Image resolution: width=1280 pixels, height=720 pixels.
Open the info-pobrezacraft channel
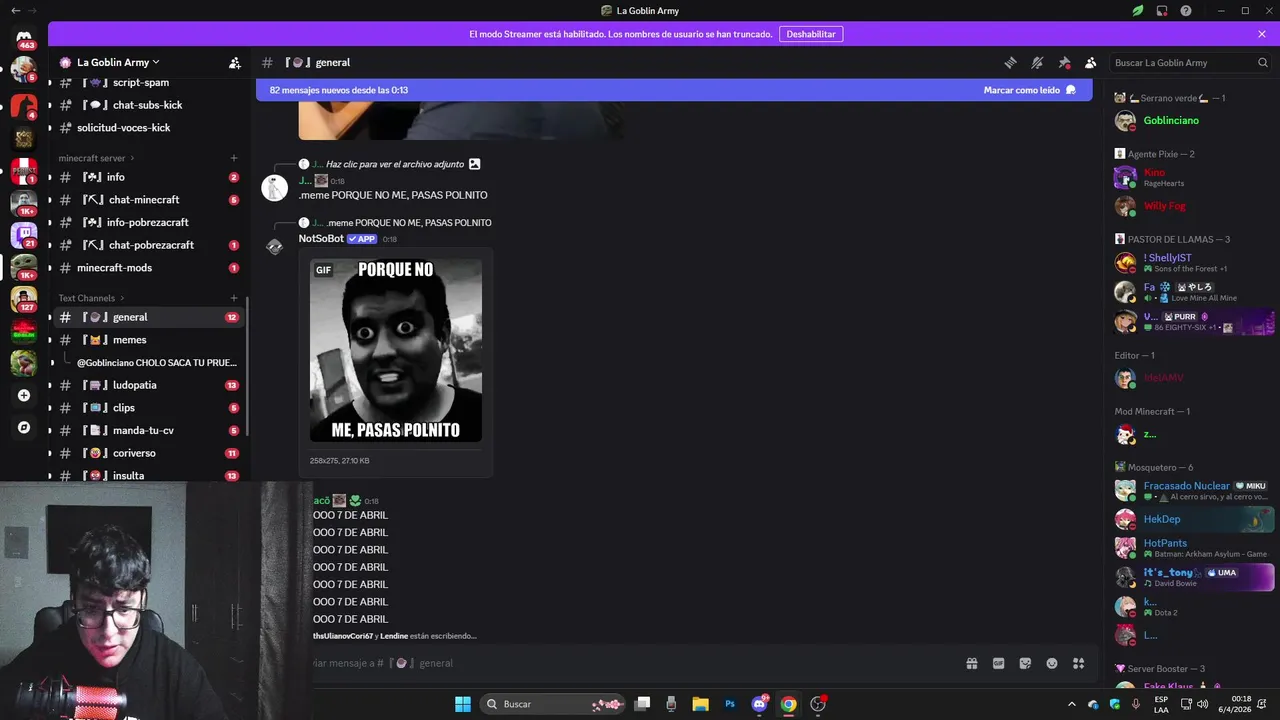148,222
